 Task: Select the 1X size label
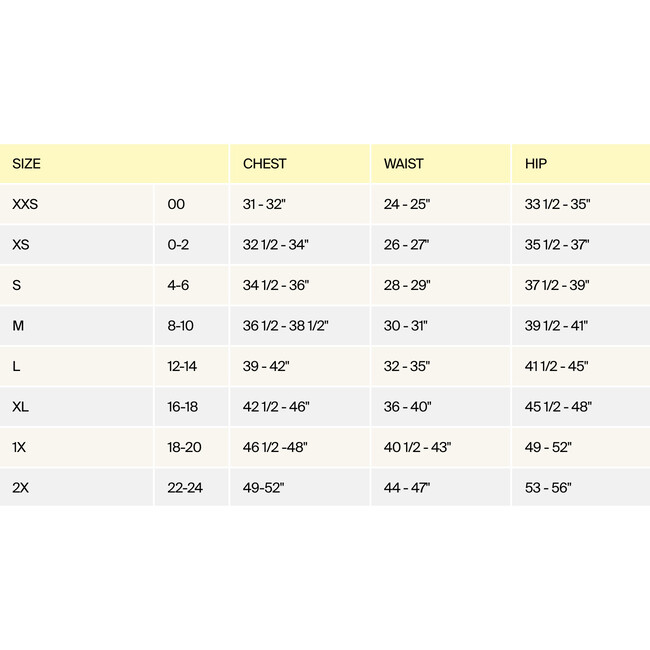(x=20, y=447)
